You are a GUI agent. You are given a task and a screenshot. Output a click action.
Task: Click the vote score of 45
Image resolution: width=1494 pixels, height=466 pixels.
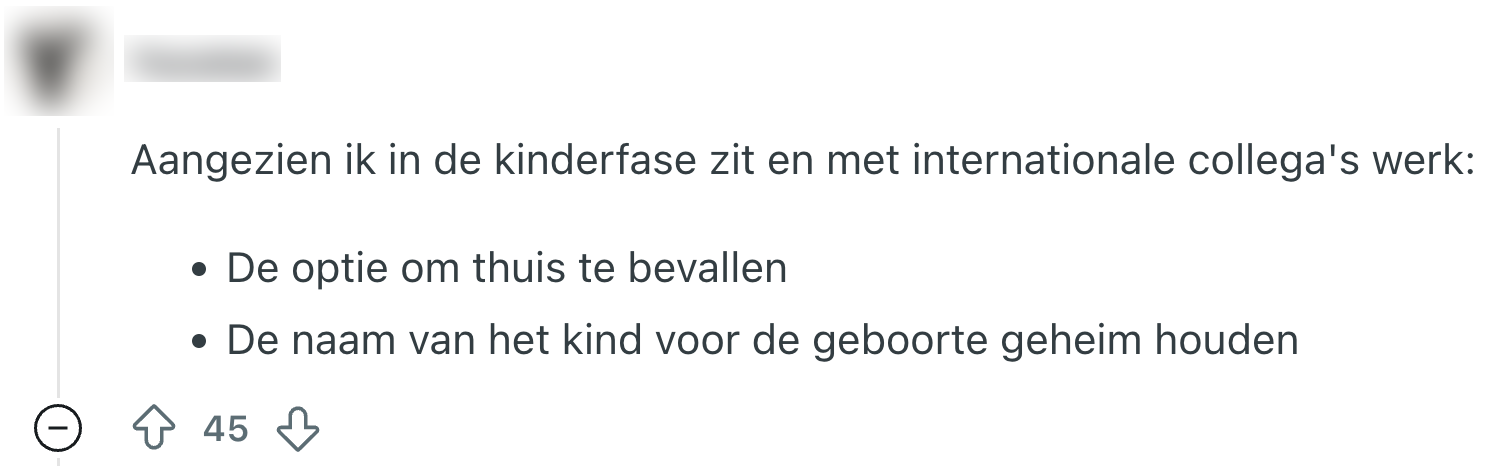coord(225,430)
